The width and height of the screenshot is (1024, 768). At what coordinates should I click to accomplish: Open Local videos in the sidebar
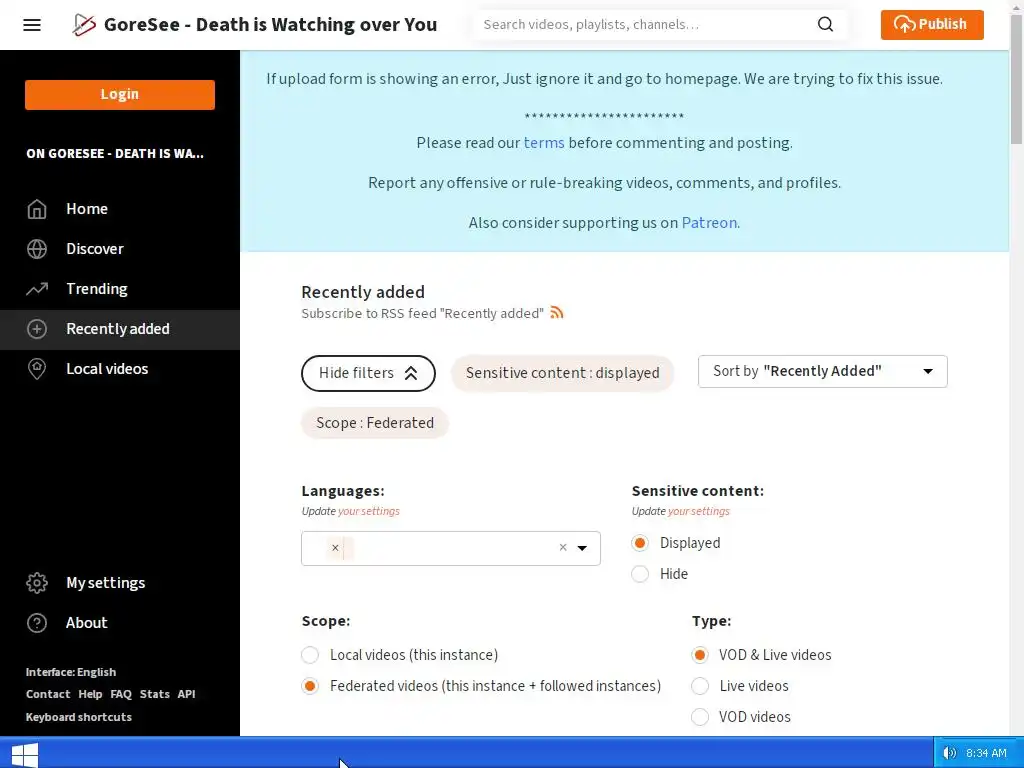tap(120, 369)
